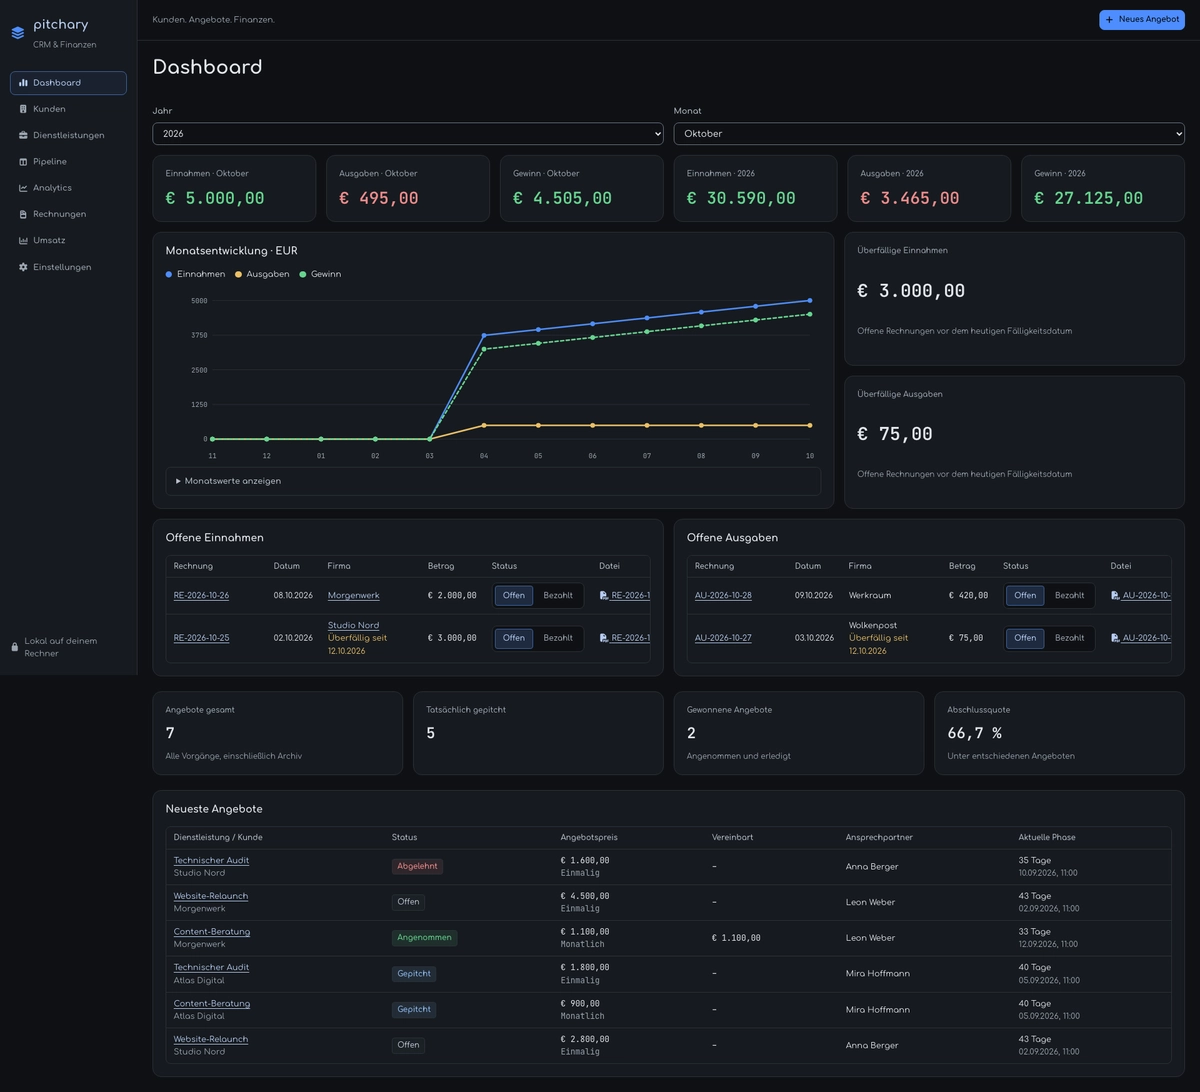Open expense AU-2026-10-28
1200x1092 pixels.
coord(723,596)
